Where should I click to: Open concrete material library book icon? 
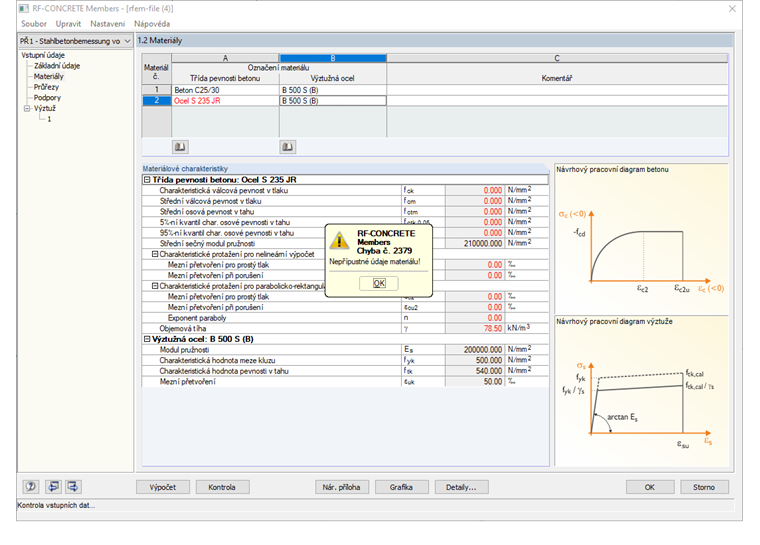(180, 147)
